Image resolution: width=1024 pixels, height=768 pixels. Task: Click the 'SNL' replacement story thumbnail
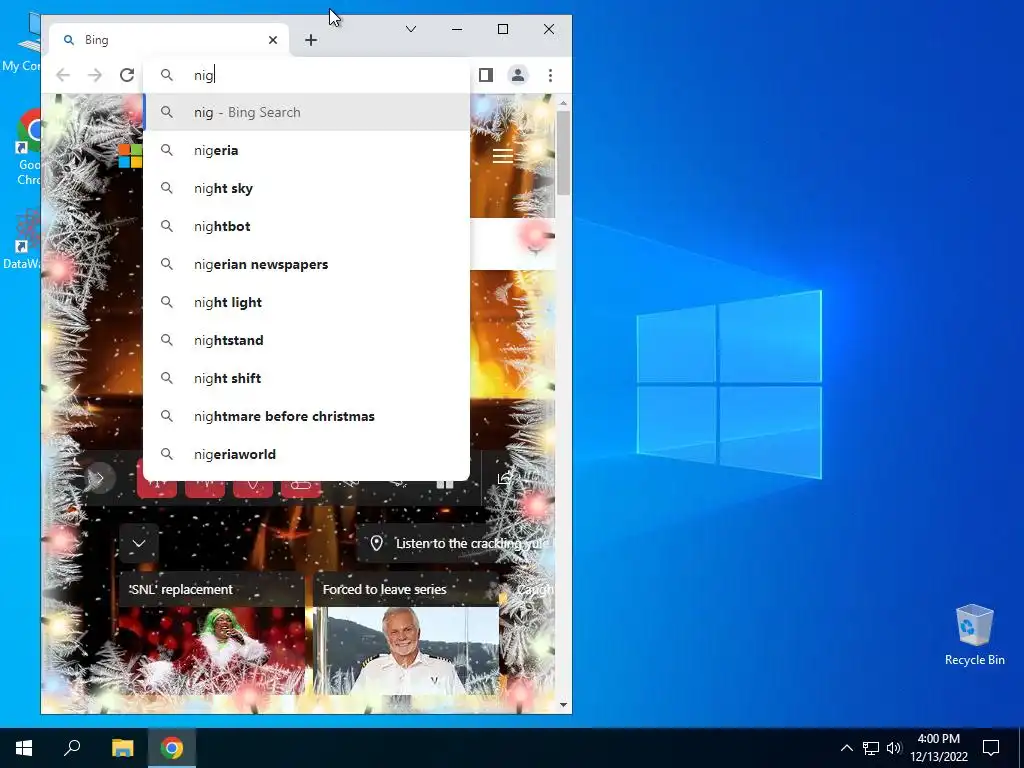pos(212,650)
